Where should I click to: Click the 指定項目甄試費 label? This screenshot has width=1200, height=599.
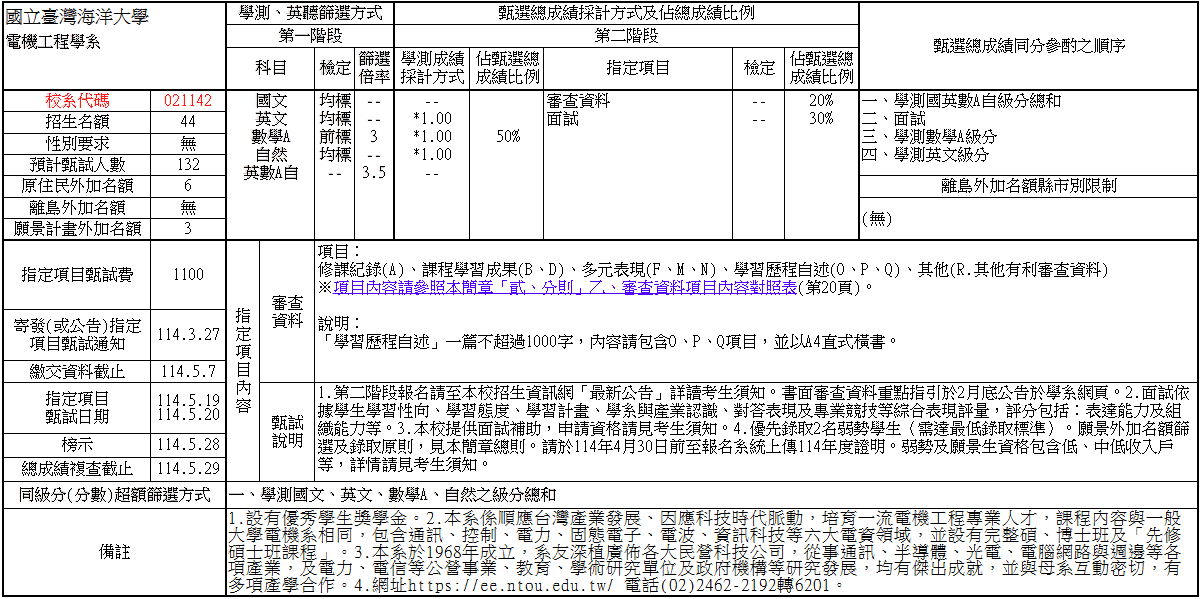click(78, 275)
